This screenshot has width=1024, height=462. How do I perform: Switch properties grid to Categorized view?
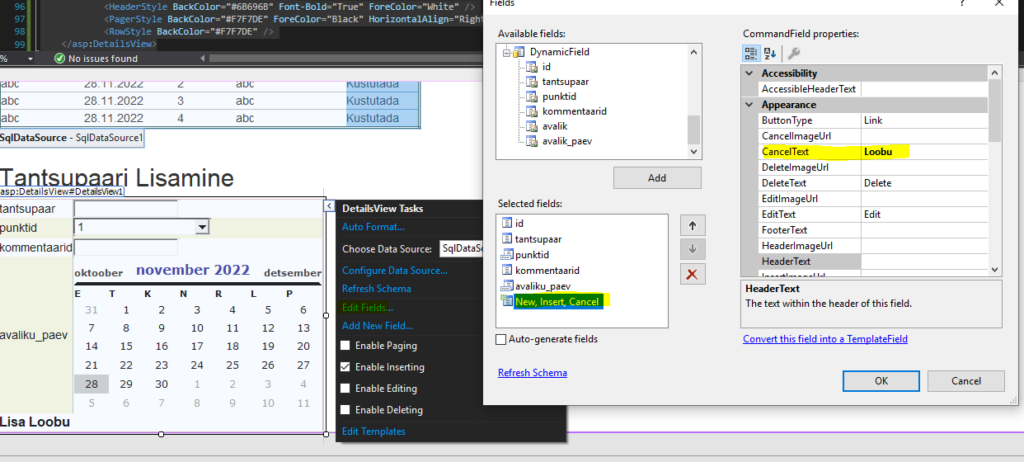(x=752, y=53)
